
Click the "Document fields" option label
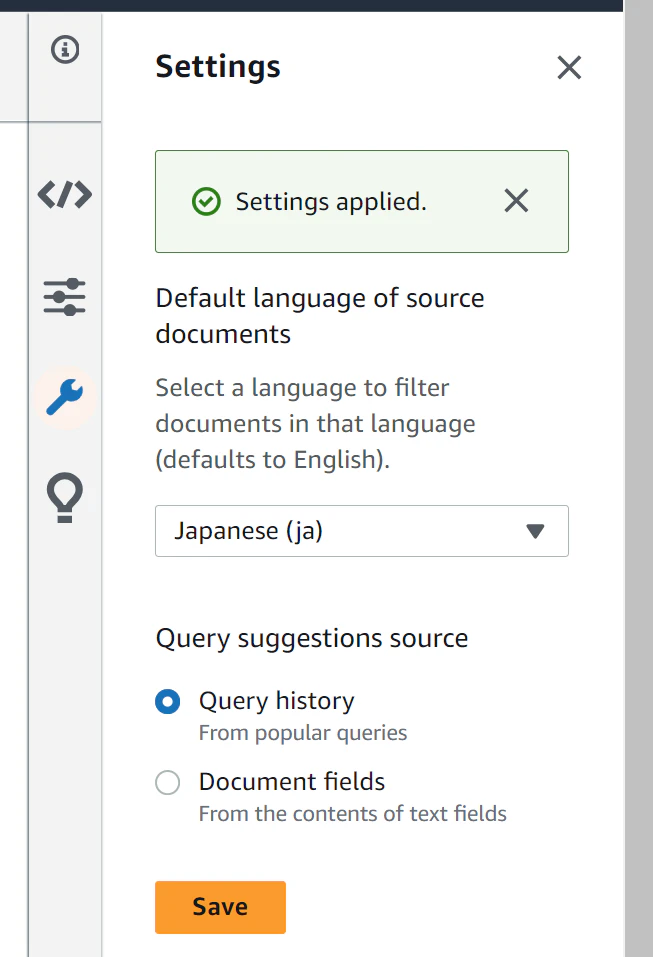click(x=292, y=782)
